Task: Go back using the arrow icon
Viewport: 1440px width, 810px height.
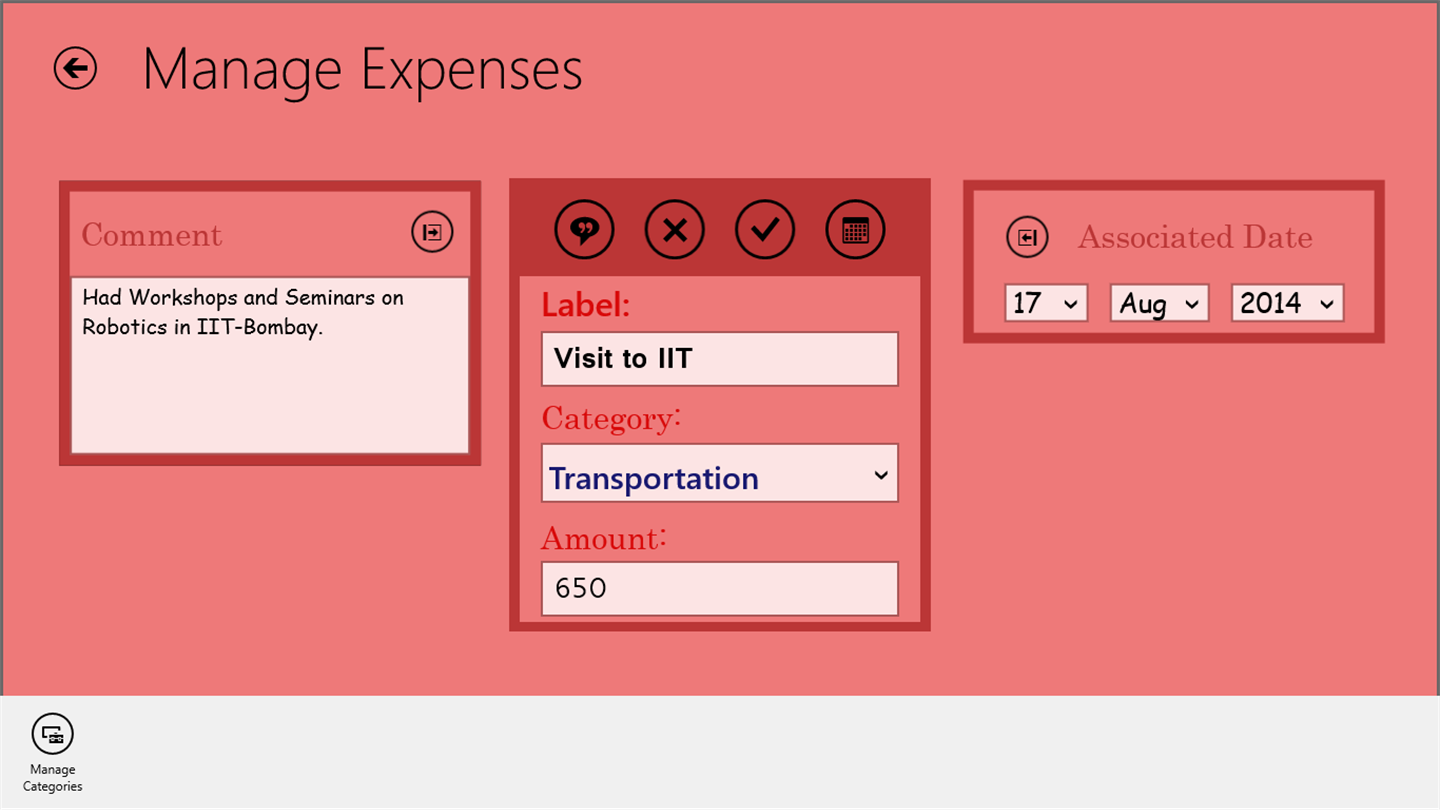Action: tap(76, 69)
